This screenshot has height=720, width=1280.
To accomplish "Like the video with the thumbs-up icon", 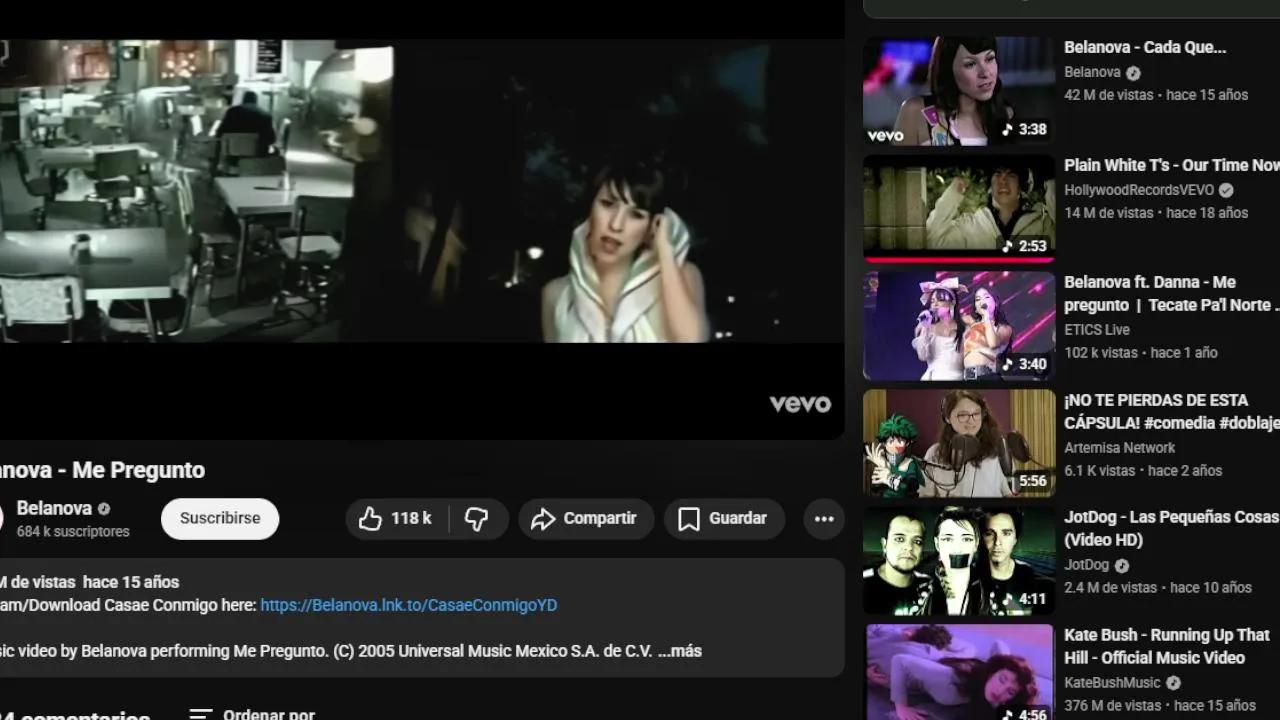I will (371, 518).
